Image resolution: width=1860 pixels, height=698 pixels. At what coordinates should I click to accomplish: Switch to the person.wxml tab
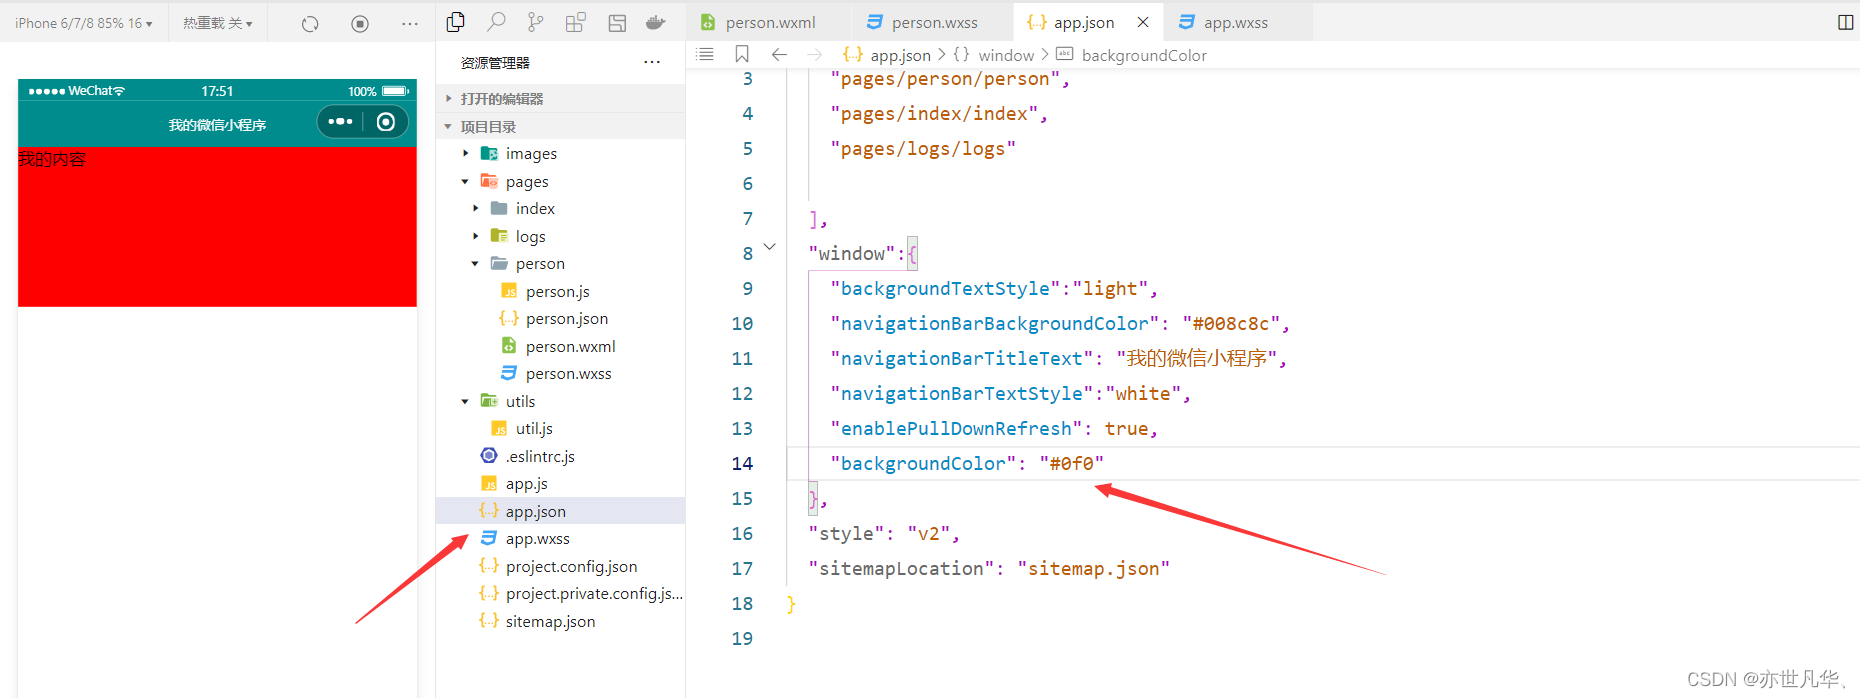[x=769, y=22]
